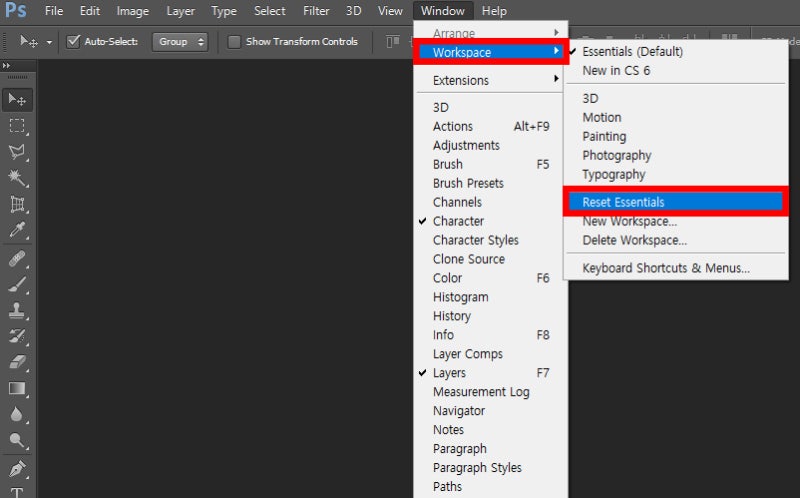Open the Group dropdown
The height and width of the screenshot is (498, 800).
[x=180, y=41]
